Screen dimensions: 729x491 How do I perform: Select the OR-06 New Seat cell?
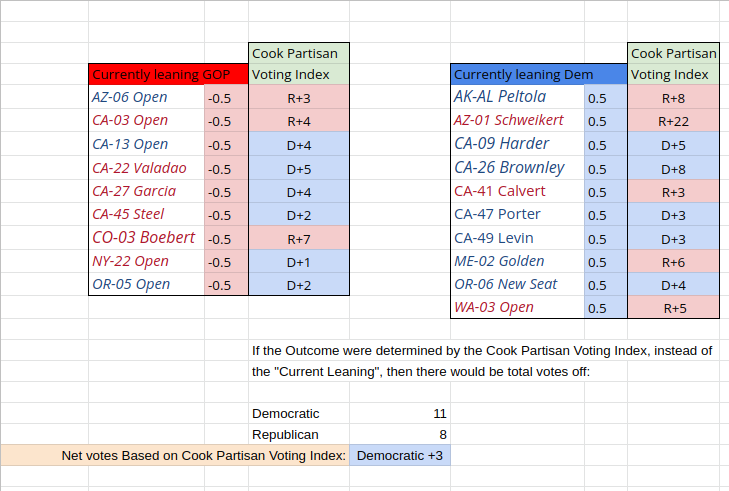pyautogui.click(x=517, y=284)
